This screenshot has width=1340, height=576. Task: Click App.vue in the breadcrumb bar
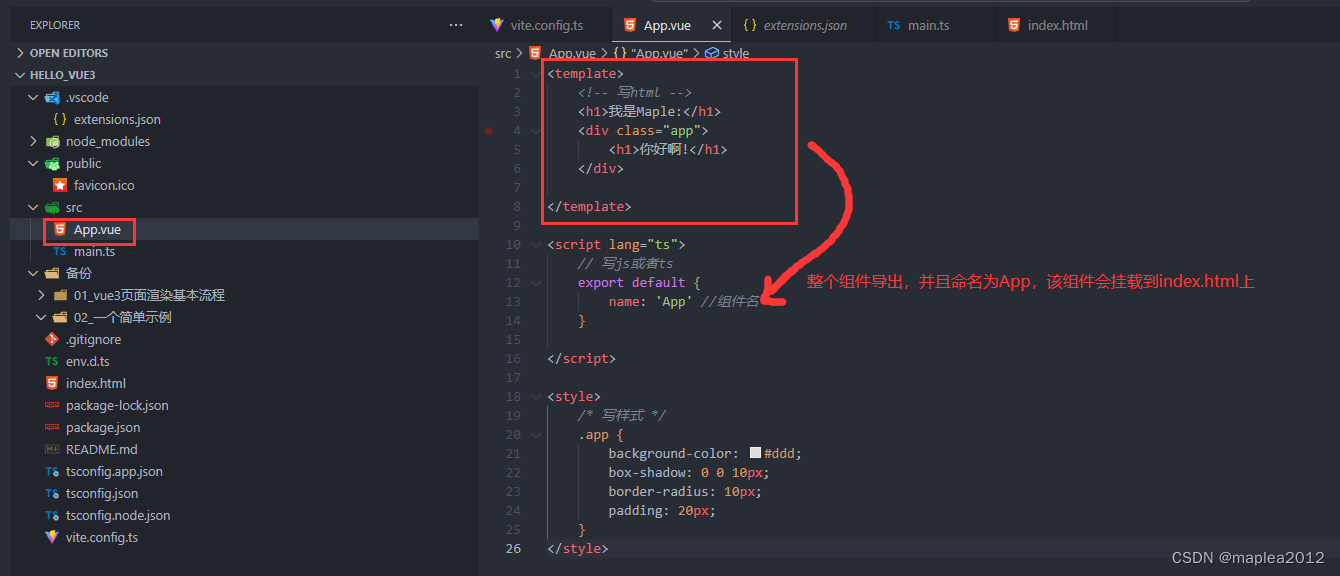pos(570,53)
